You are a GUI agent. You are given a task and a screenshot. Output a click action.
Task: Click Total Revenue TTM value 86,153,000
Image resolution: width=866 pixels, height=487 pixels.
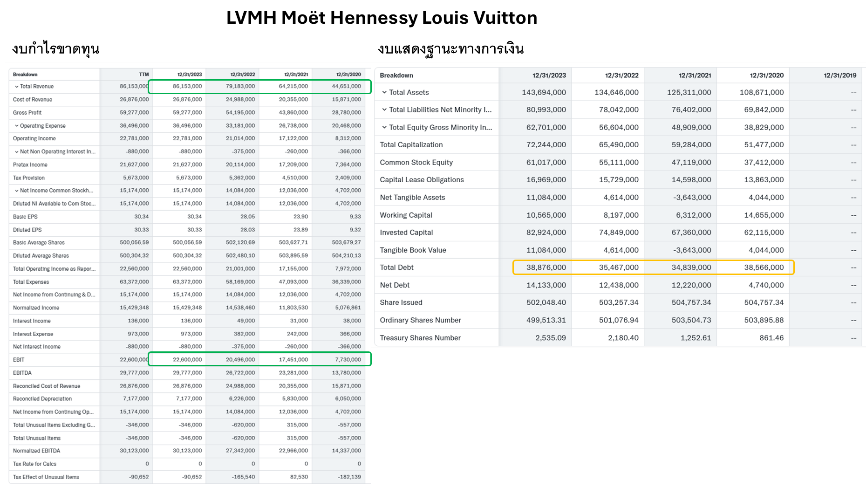click(134, 87)
